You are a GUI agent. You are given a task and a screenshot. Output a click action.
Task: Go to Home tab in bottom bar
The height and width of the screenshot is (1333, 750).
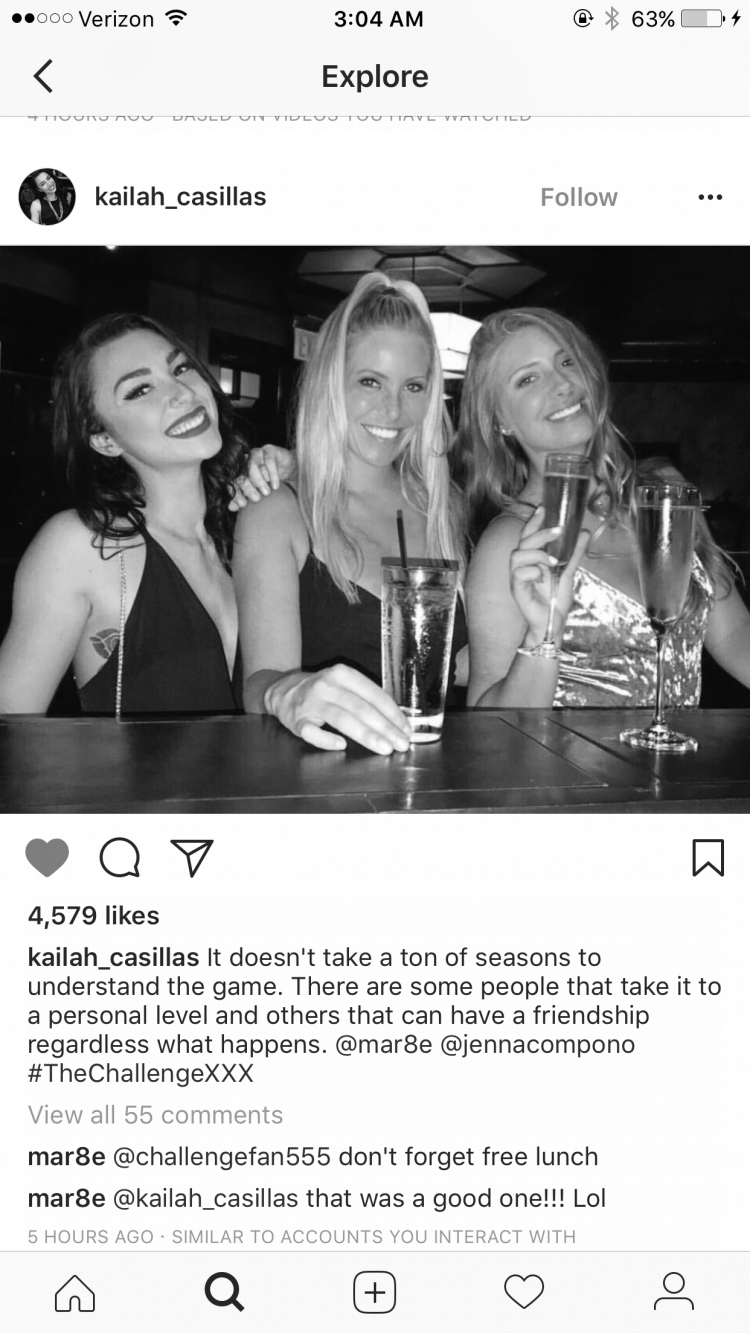click(x=75, y=1292)
